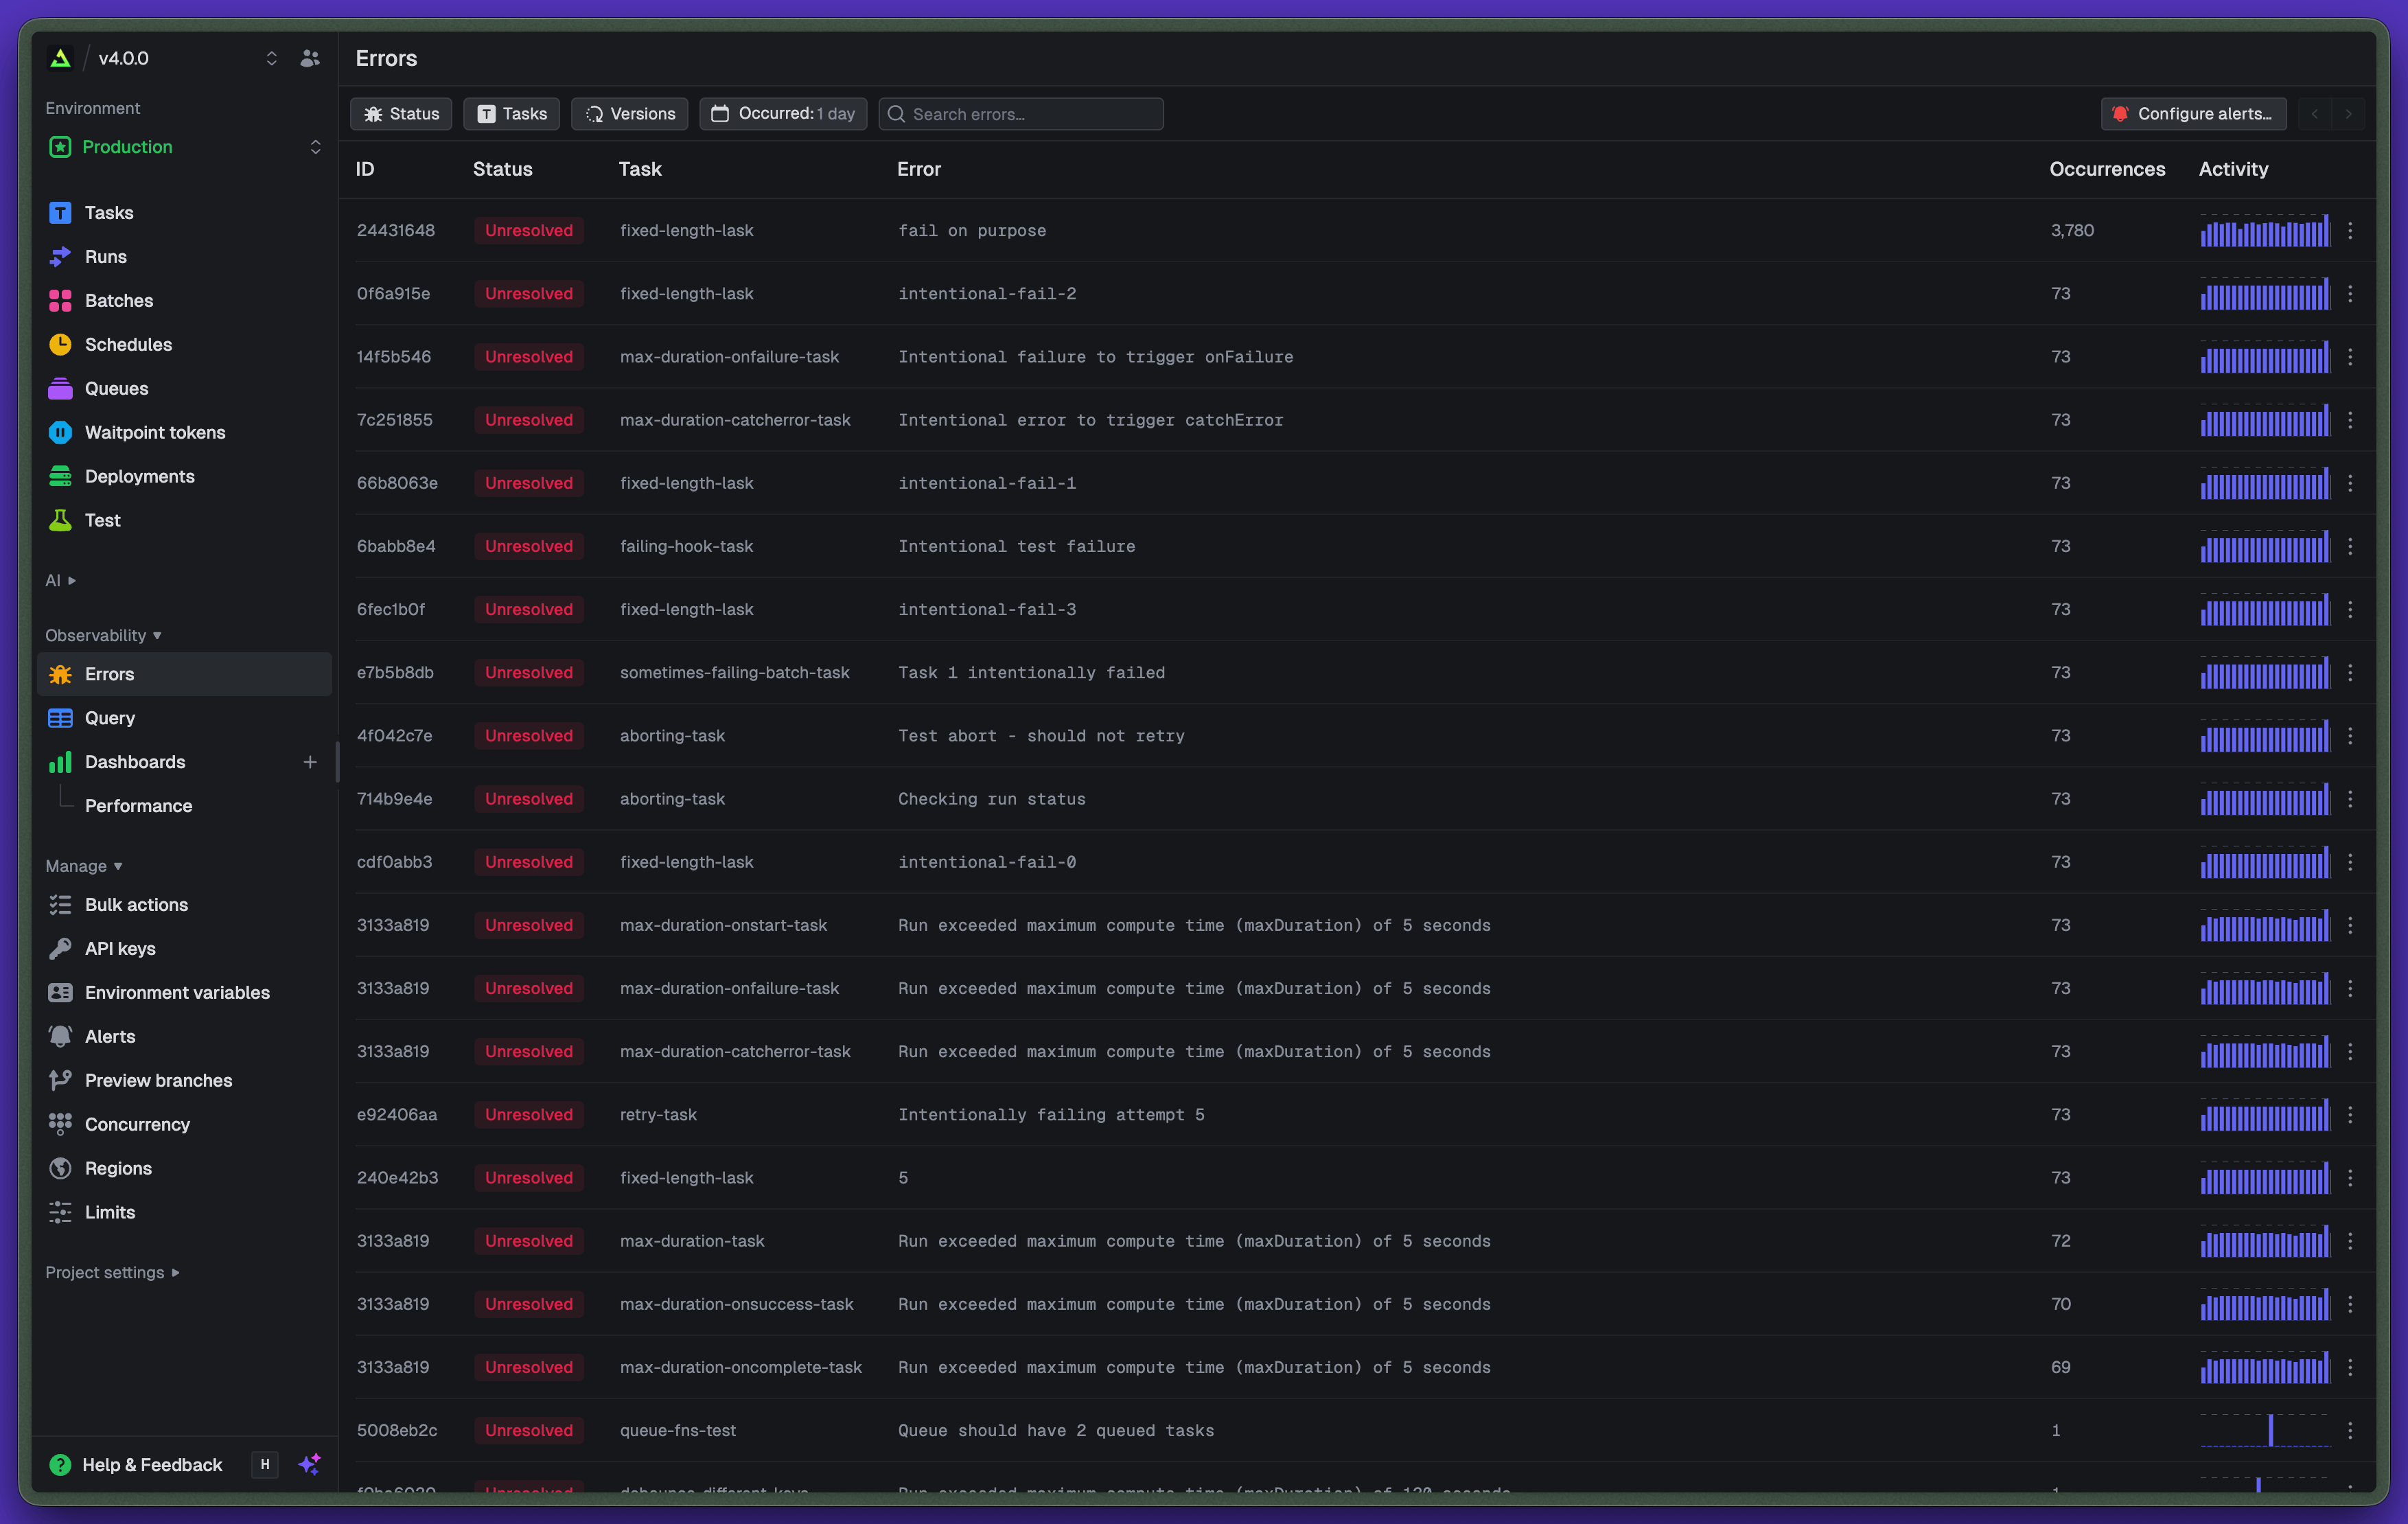Open row menu for error 24431648
Image resolution: width=2408 pixels, height=1524 pixels.
pyautogui.click(x=2350, y=230)
